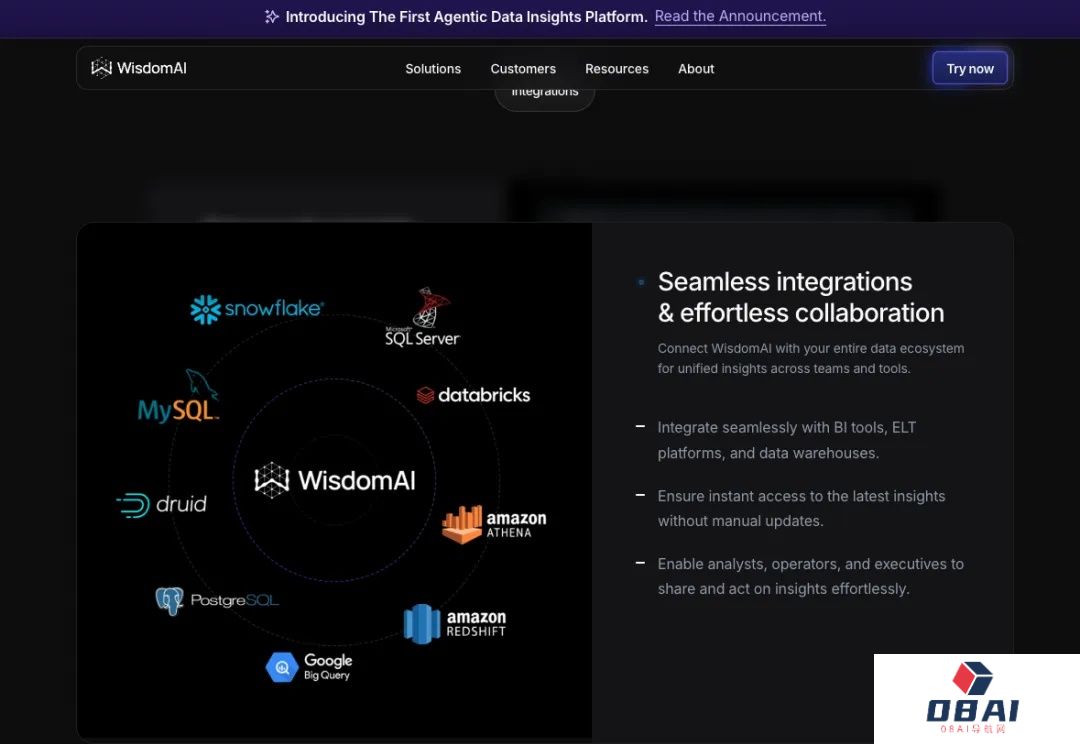Click the sparkle icon in announcement banner
Screen dimensions: 1080x744
[272, 17]
